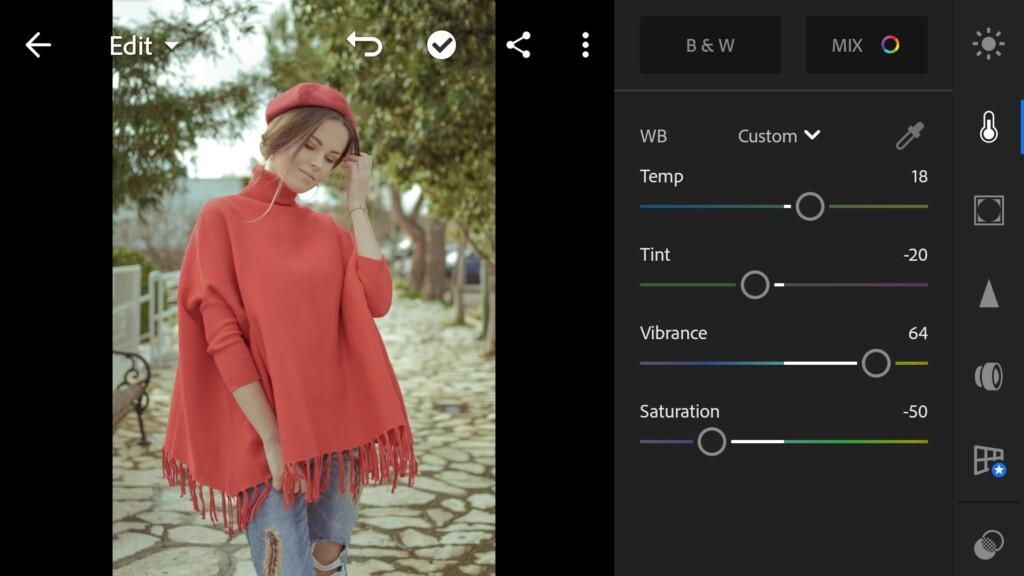This screenshot has width=1024, height=576.
Task: Undo the last adjustment
Action: coord(364,45)
